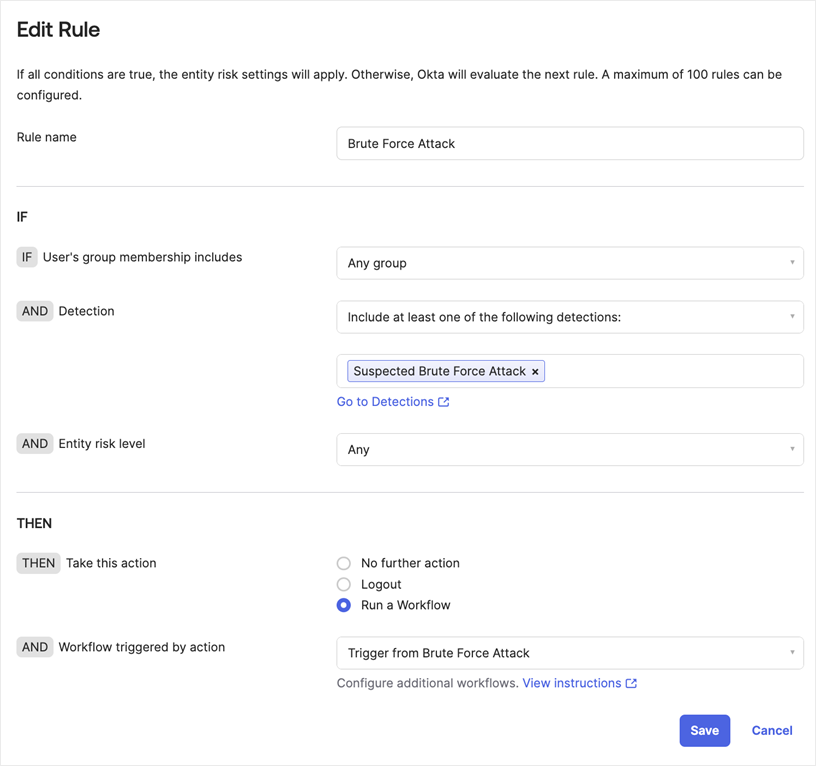
Task: Click the AND badge beside Workflow triggered by action
Action: click(x=35, y=647)
